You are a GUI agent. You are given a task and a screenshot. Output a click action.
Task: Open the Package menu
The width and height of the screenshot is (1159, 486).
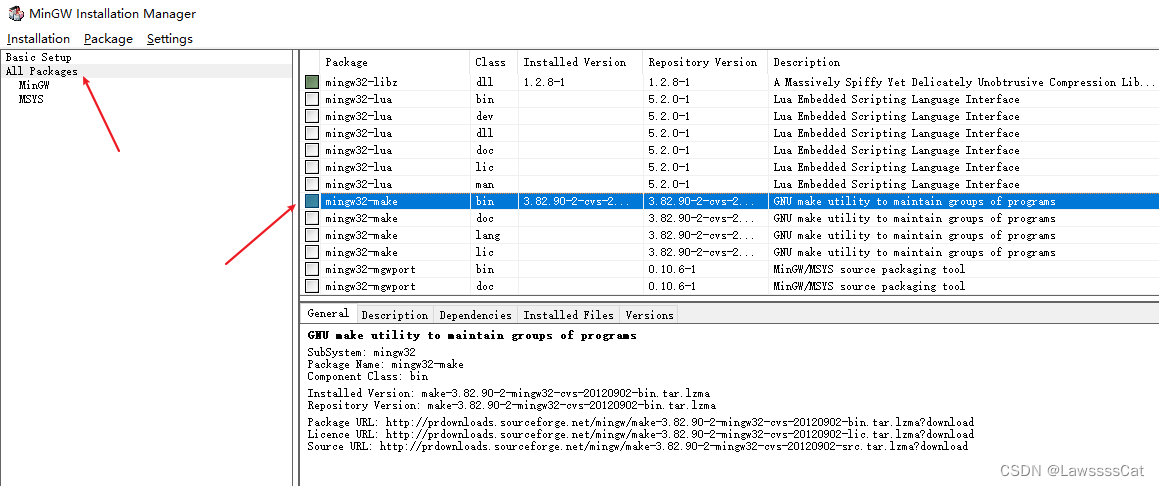click(108, 38)
